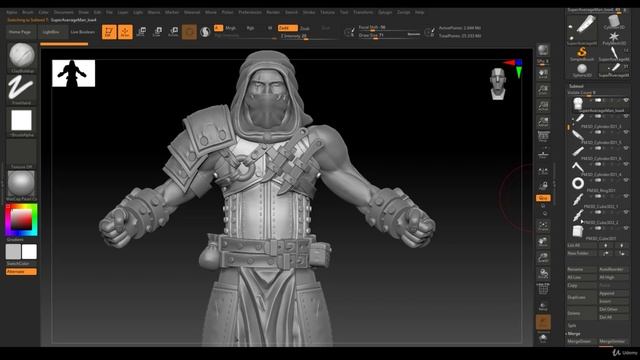640x360 pixels.
Task: Click the AAHalf icon
Action: click(x=543, y=122)
